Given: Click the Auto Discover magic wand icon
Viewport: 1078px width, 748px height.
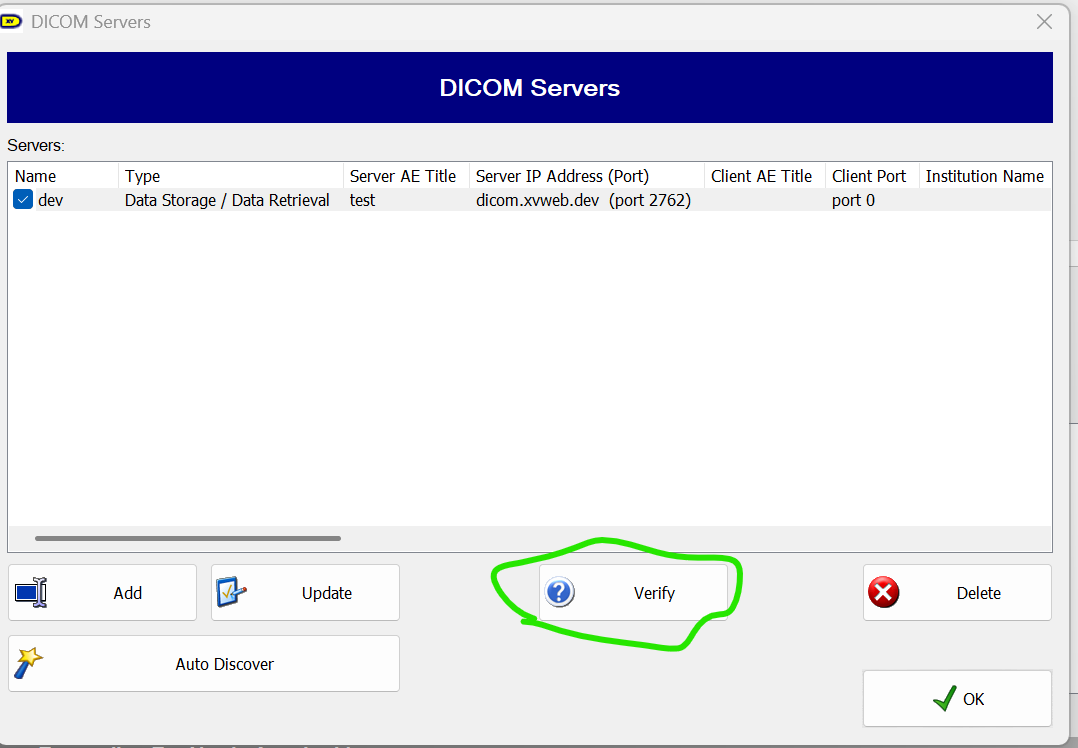Looking at the screenshot, I should click(x=28, y=663).
